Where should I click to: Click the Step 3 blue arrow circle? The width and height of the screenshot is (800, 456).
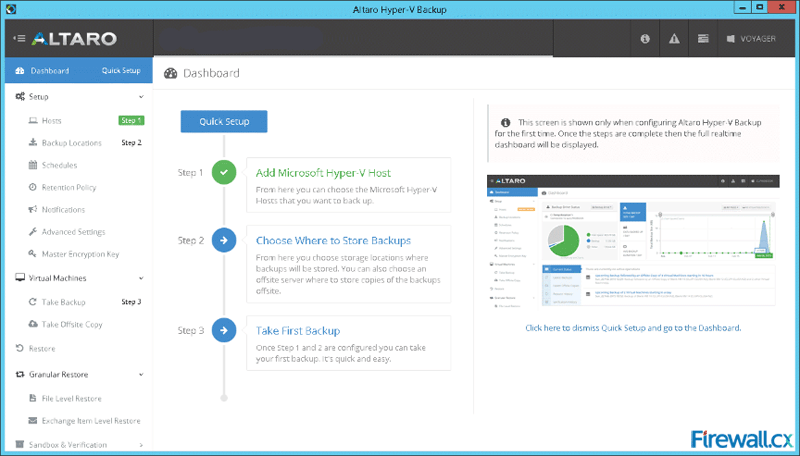224,330
